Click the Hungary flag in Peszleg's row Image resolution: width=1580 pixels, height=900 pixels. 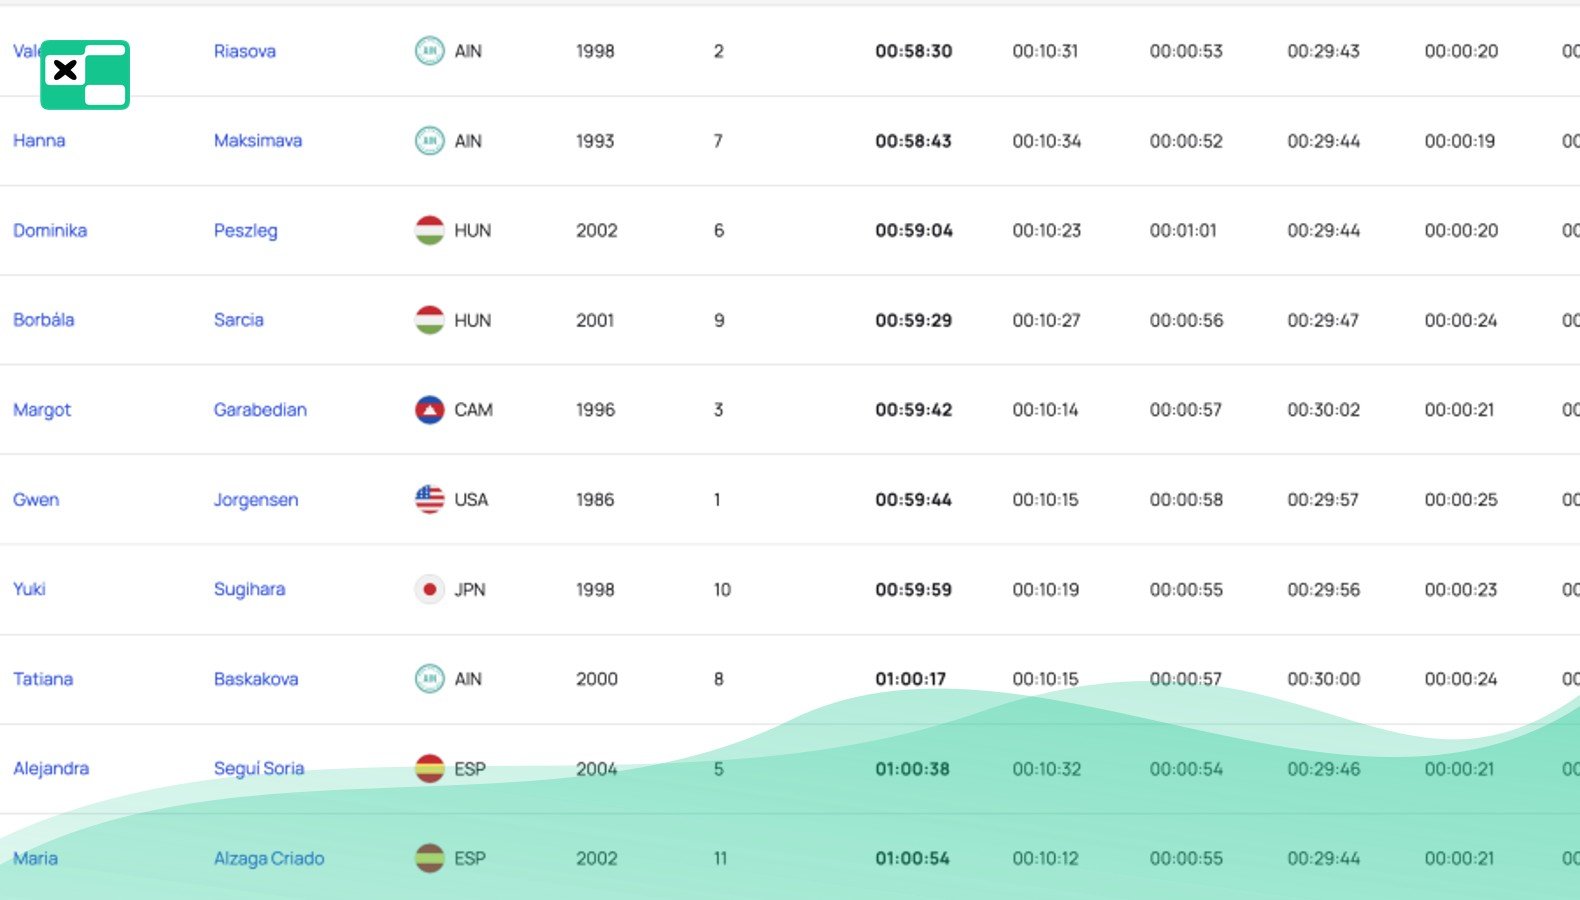pyautogui.click(x=429, y=230)
